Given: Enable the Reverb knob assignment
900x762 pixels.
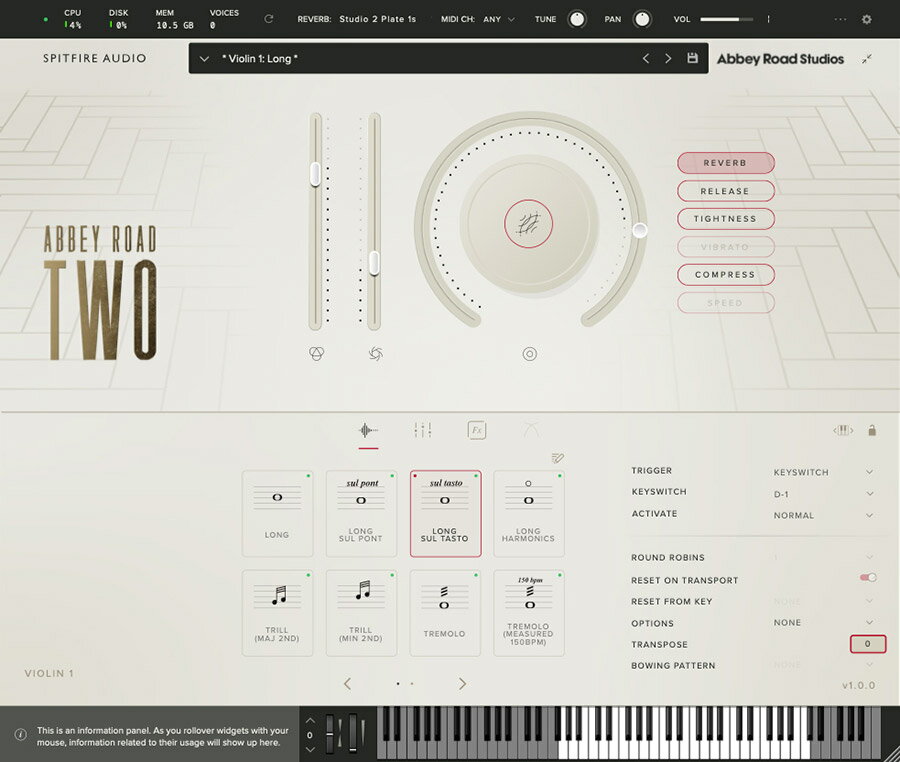Looking at the screenshot, I should pyautogui.click(x=725, y=163).
